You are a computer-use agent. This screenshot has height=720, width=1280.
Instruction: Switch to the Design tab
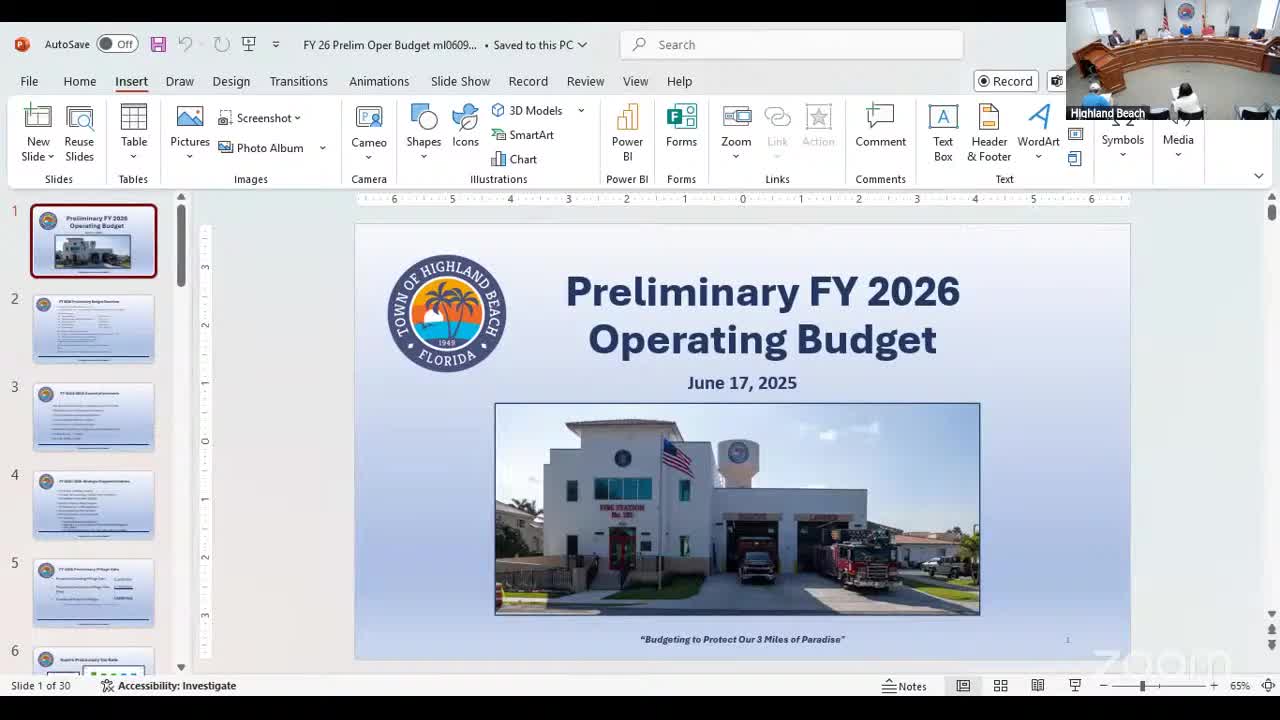(x=231, y=81)
